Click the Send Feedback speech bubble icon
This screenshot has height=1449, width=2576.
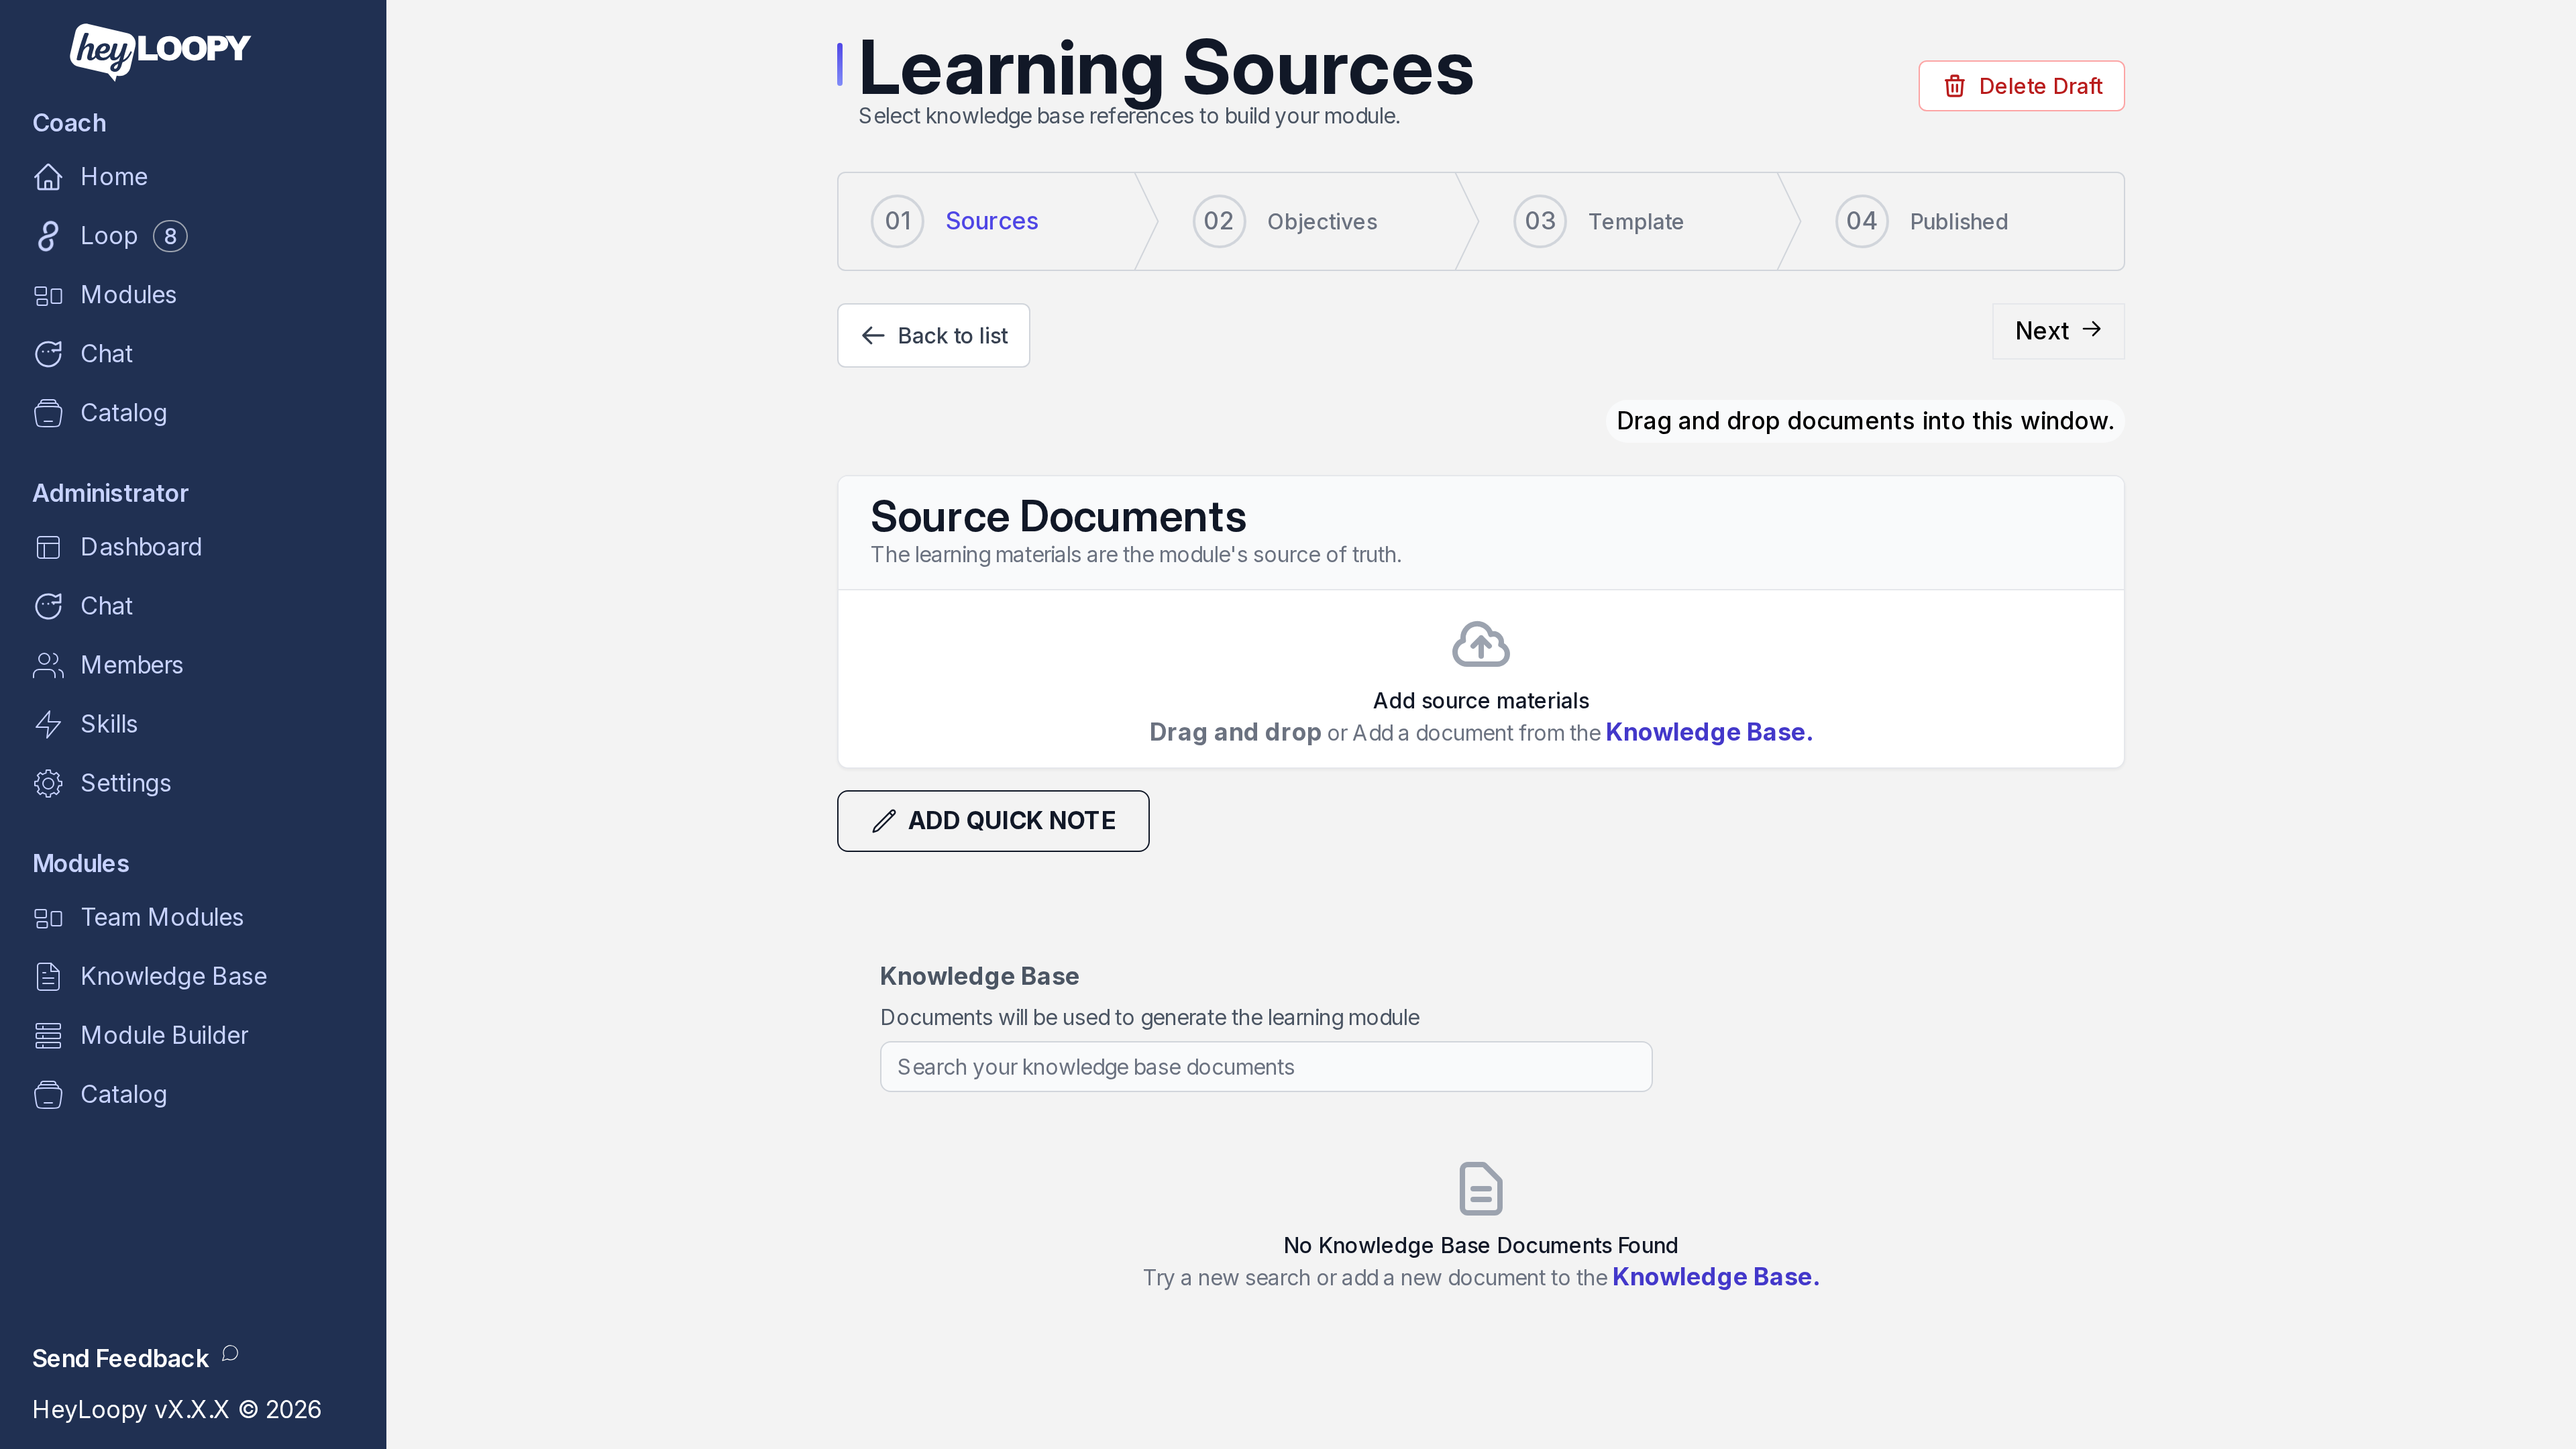(x=230, y=1353)
